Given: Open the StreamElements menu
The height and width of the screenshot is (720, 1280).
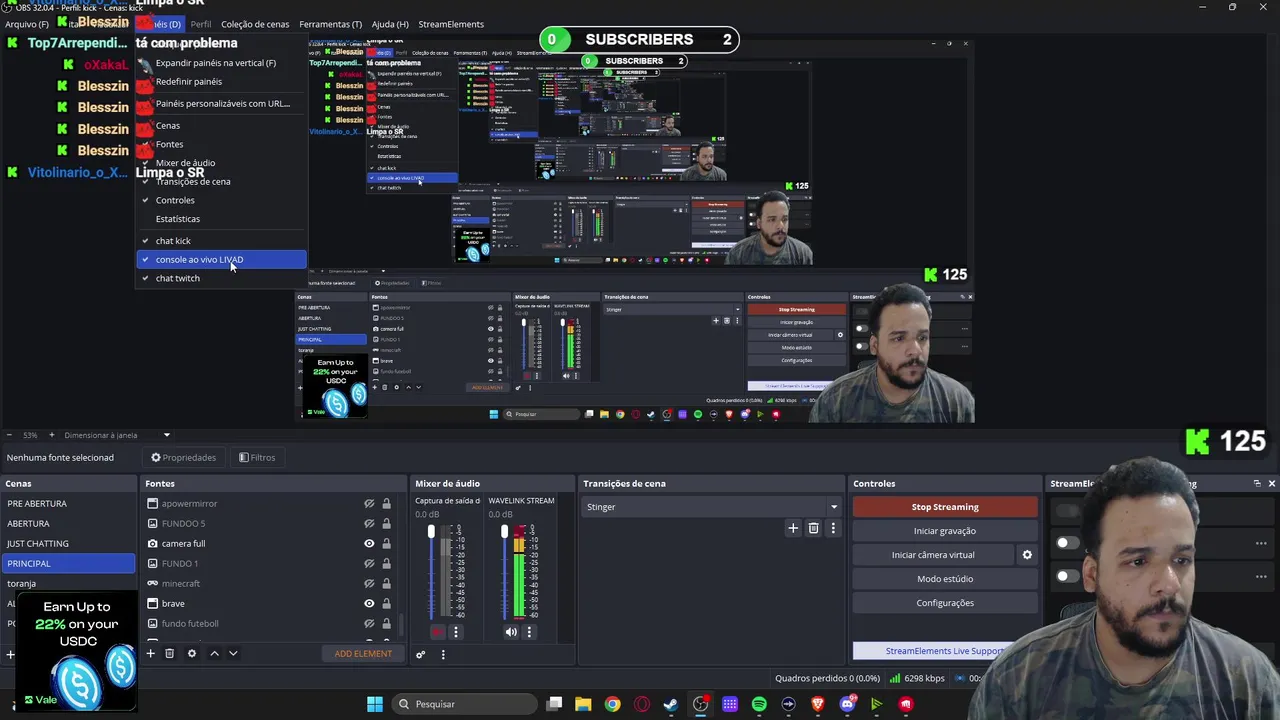Looking at the screenshot, I should point(451,24).
